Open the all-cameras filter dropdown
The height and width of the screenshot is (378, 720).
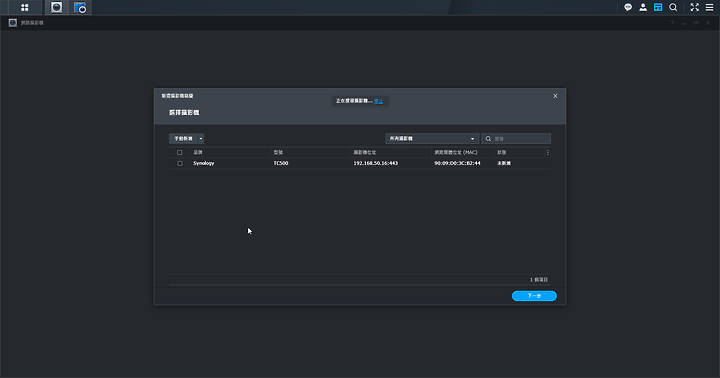click(432, 139)
